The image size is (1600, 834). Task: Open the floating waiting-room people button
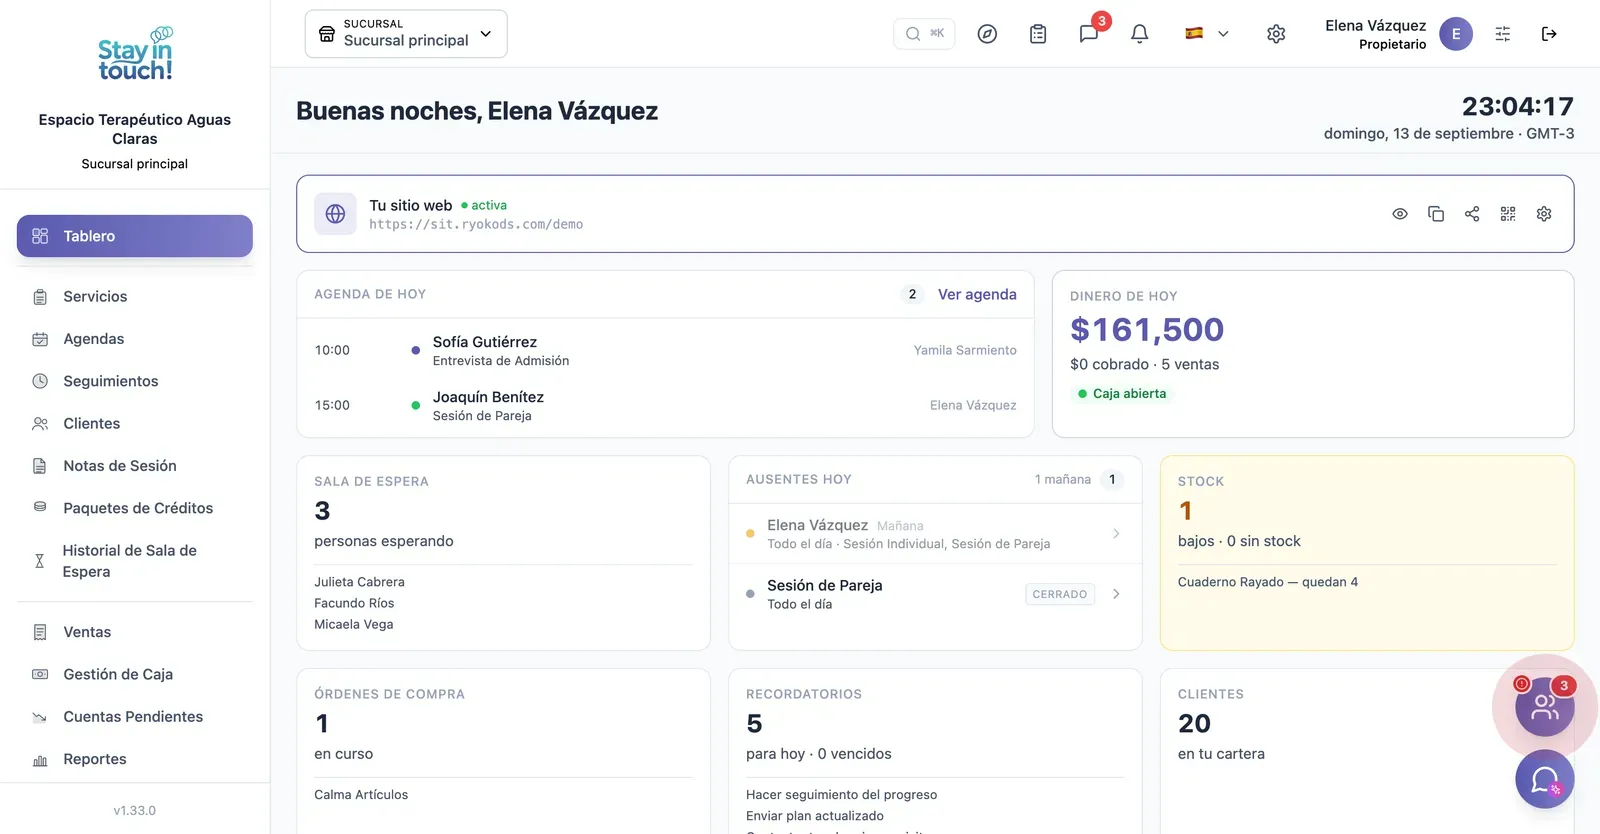pos(1545,707)
